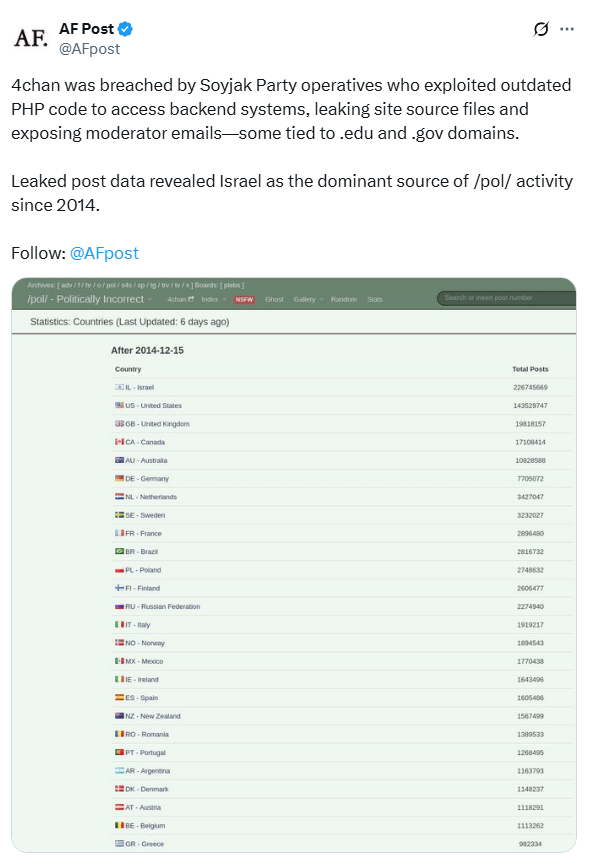This screenshot has width=590, height=856.
Task: Click the Israel flag icon row
Action: [x=342, y=387]
